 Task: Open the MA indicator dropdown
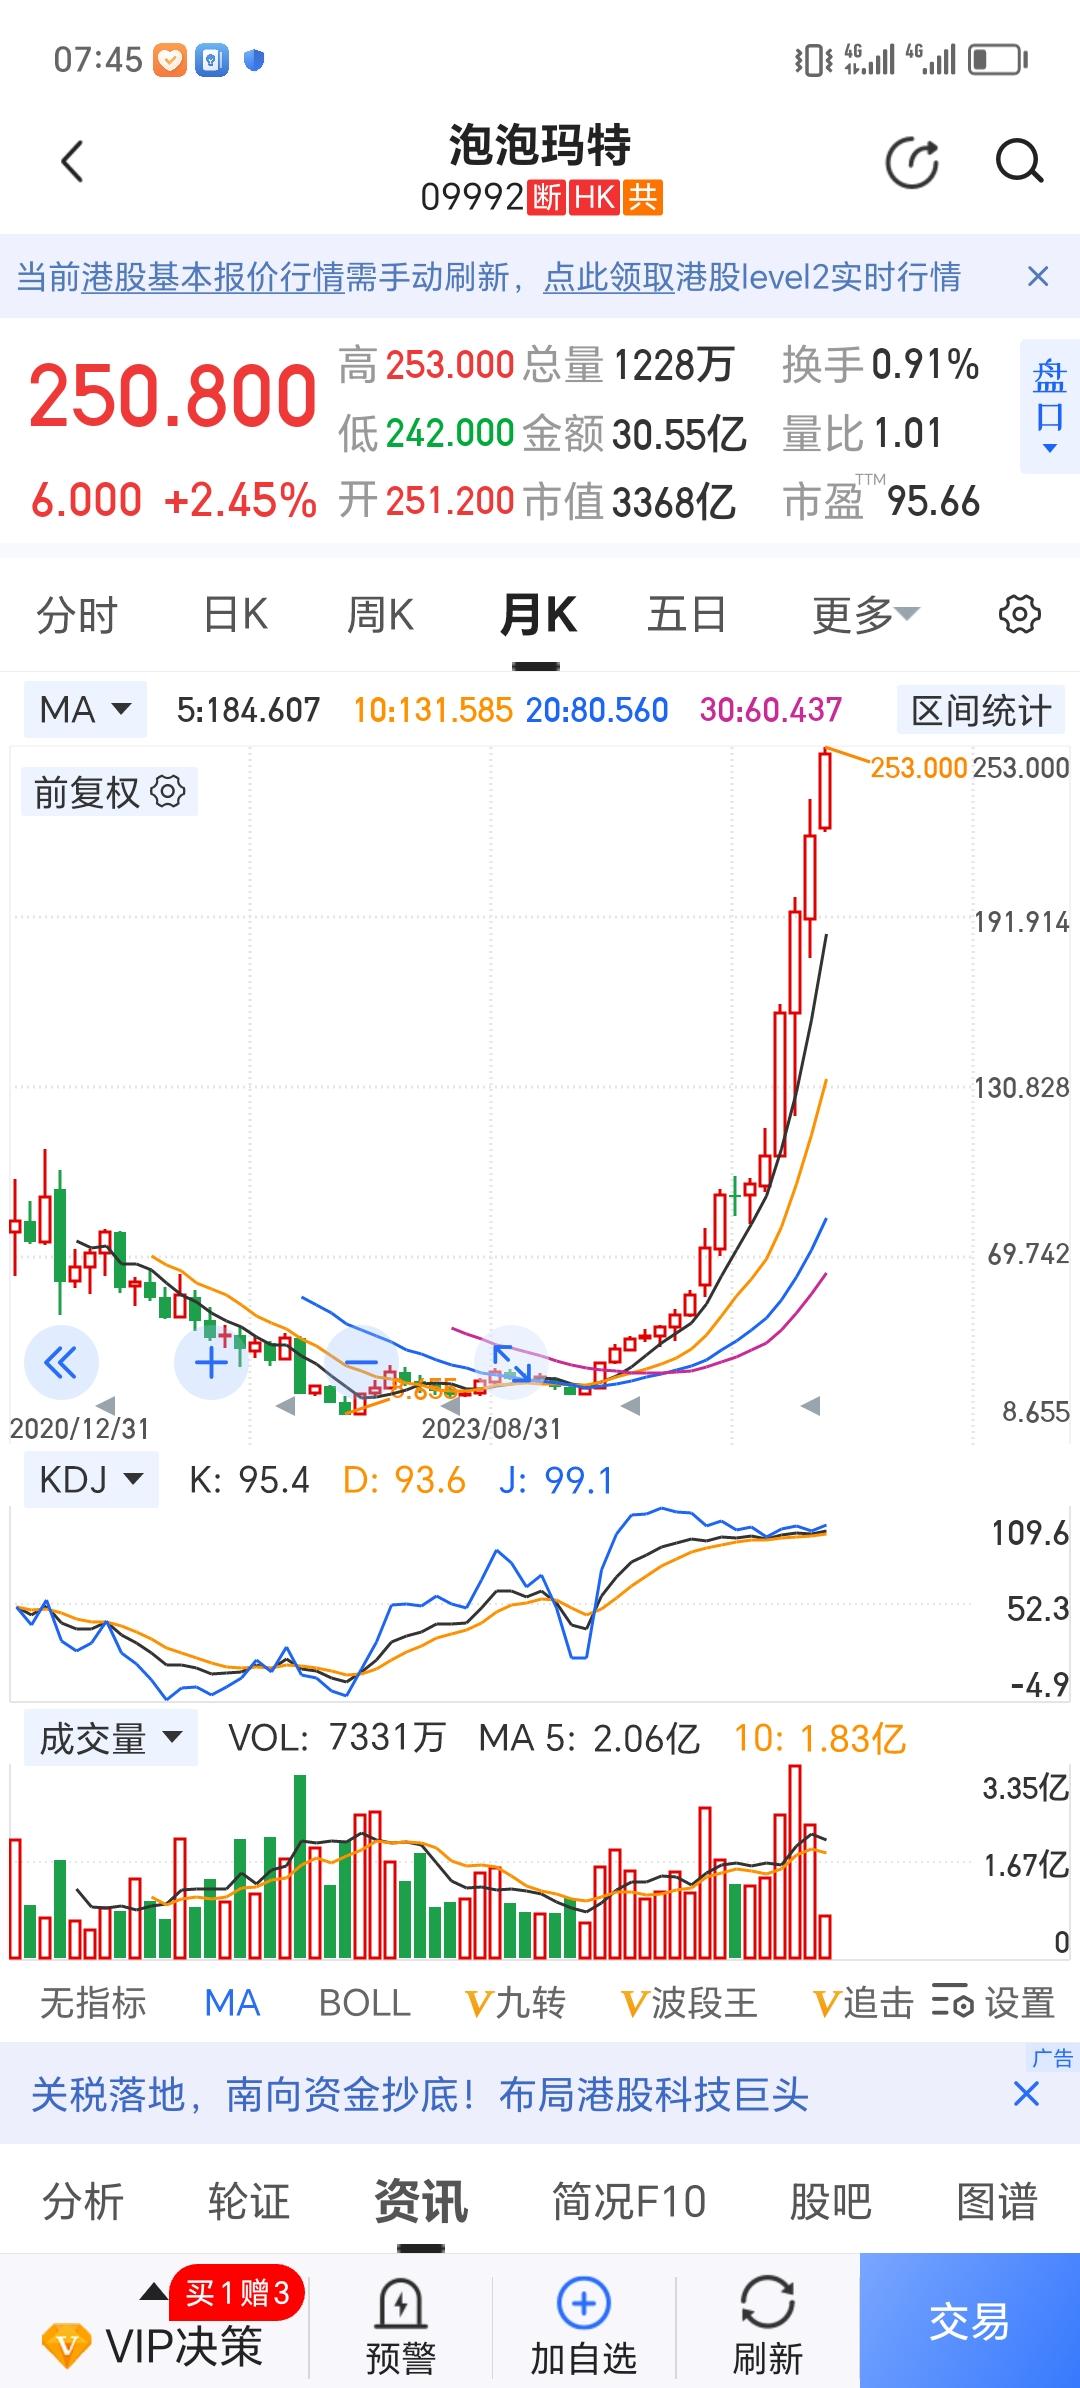[85, 710]
